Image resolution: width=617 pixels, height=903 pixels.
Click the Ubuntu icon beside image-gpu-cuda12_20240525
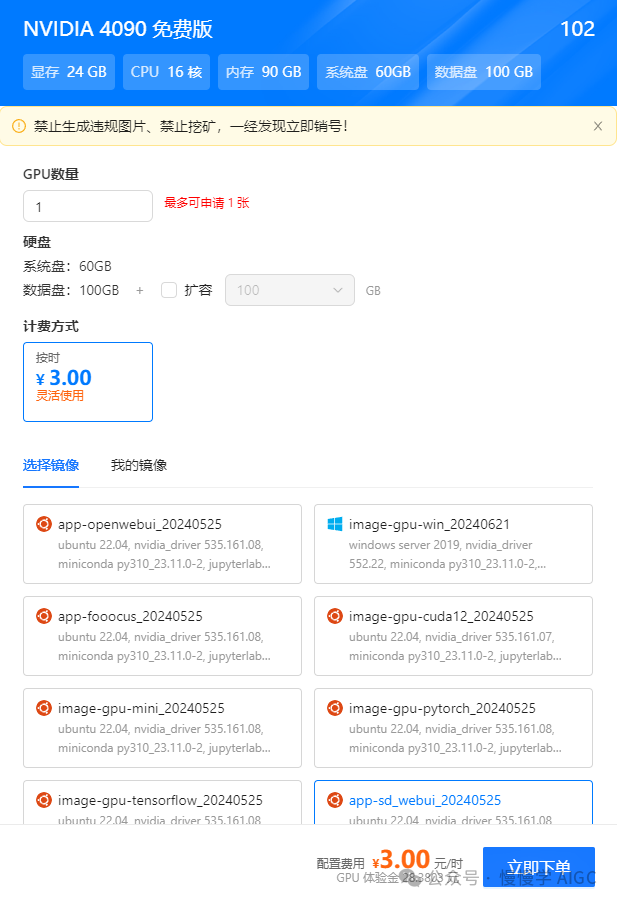point(335,616)
